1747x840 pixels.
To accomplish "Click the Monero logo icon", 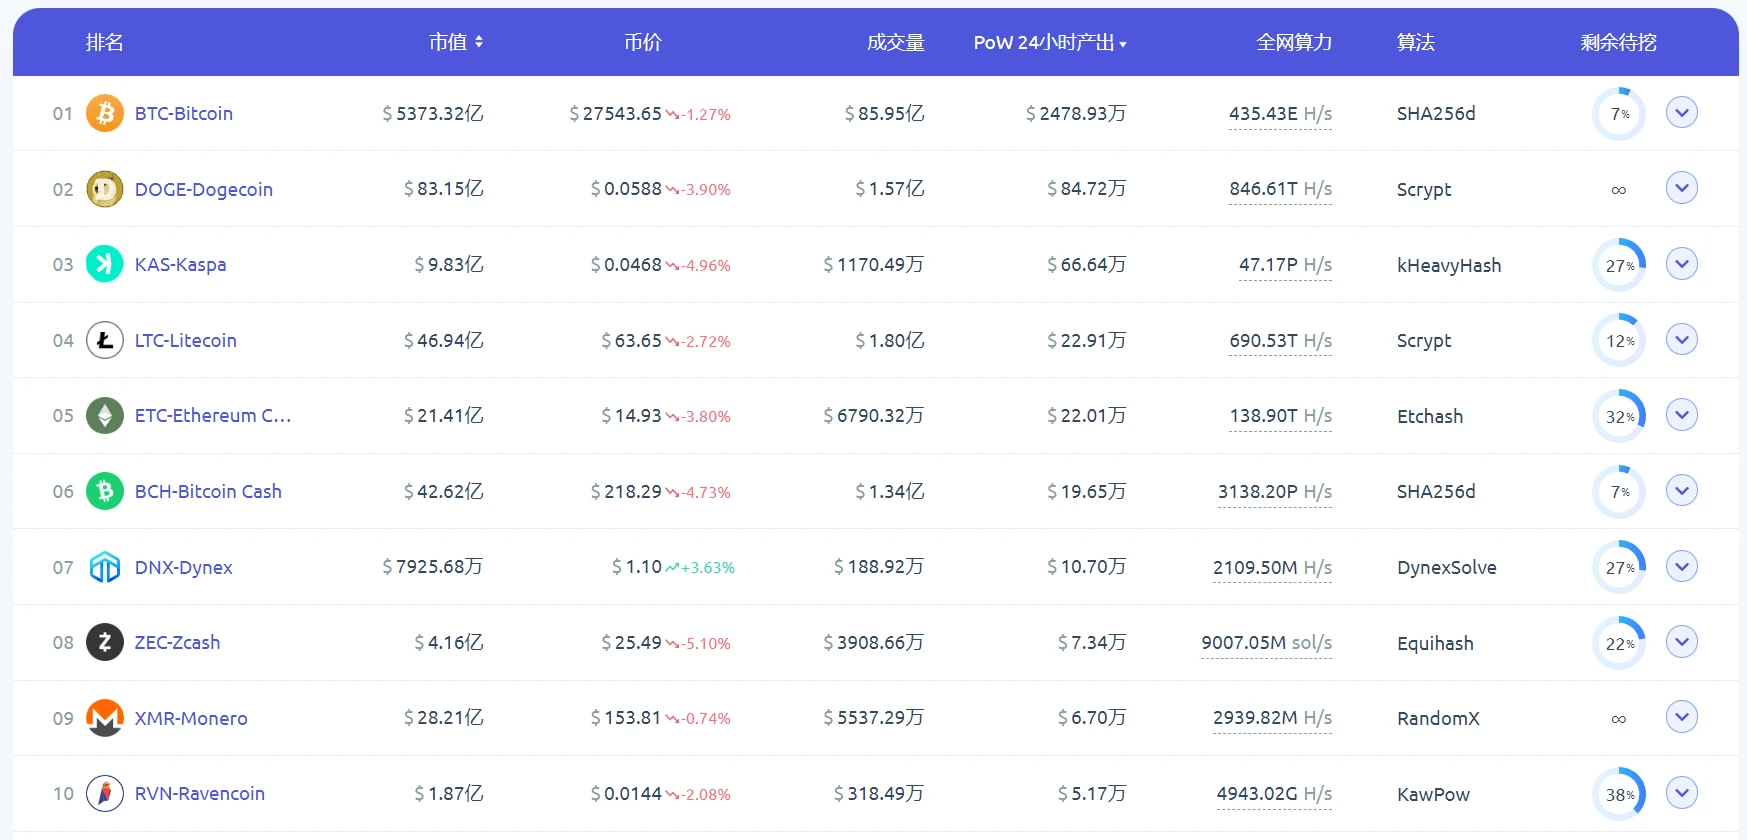I will point(105,718).
